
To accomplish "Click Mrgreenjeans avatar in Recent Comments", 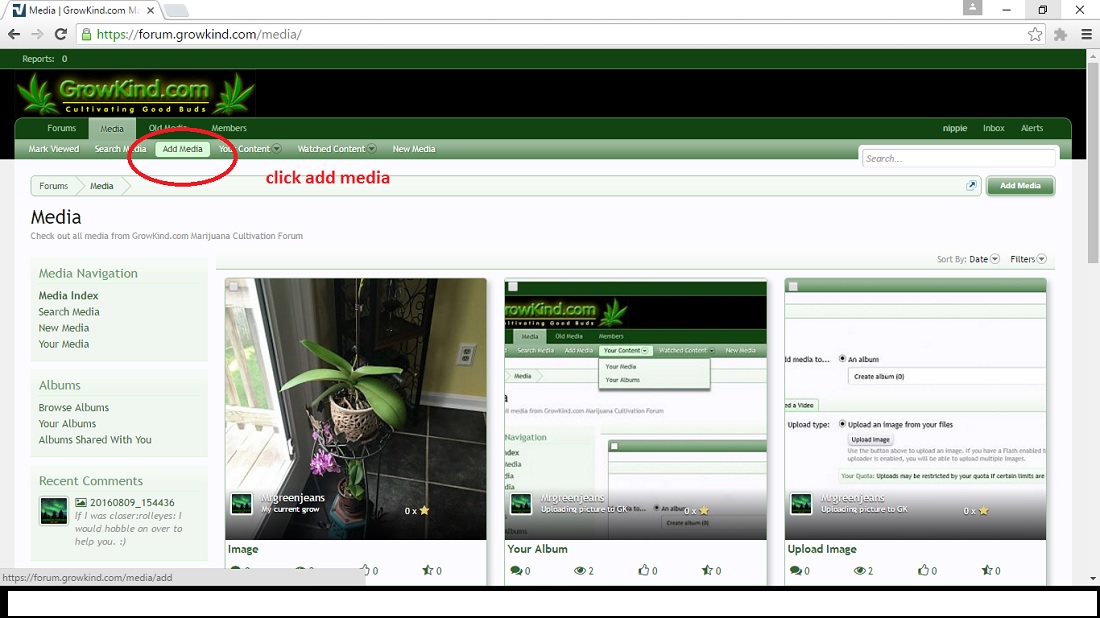I will (53, 511).
